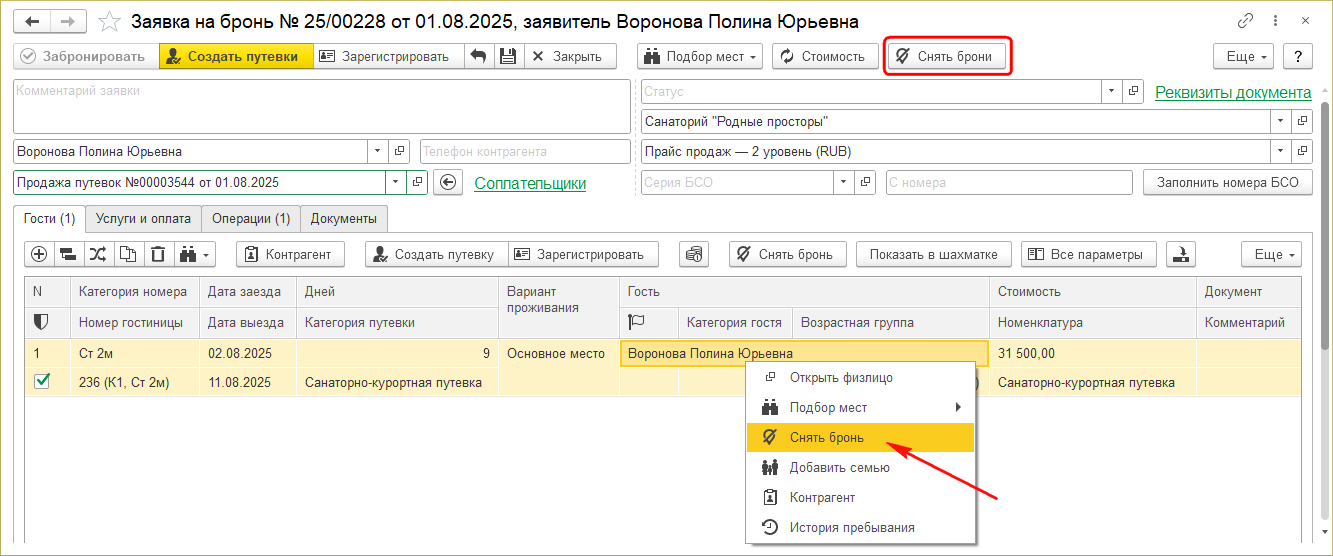
Task: Open Подбор мест submenu in context menu
Action: click(x=860, y=407)
